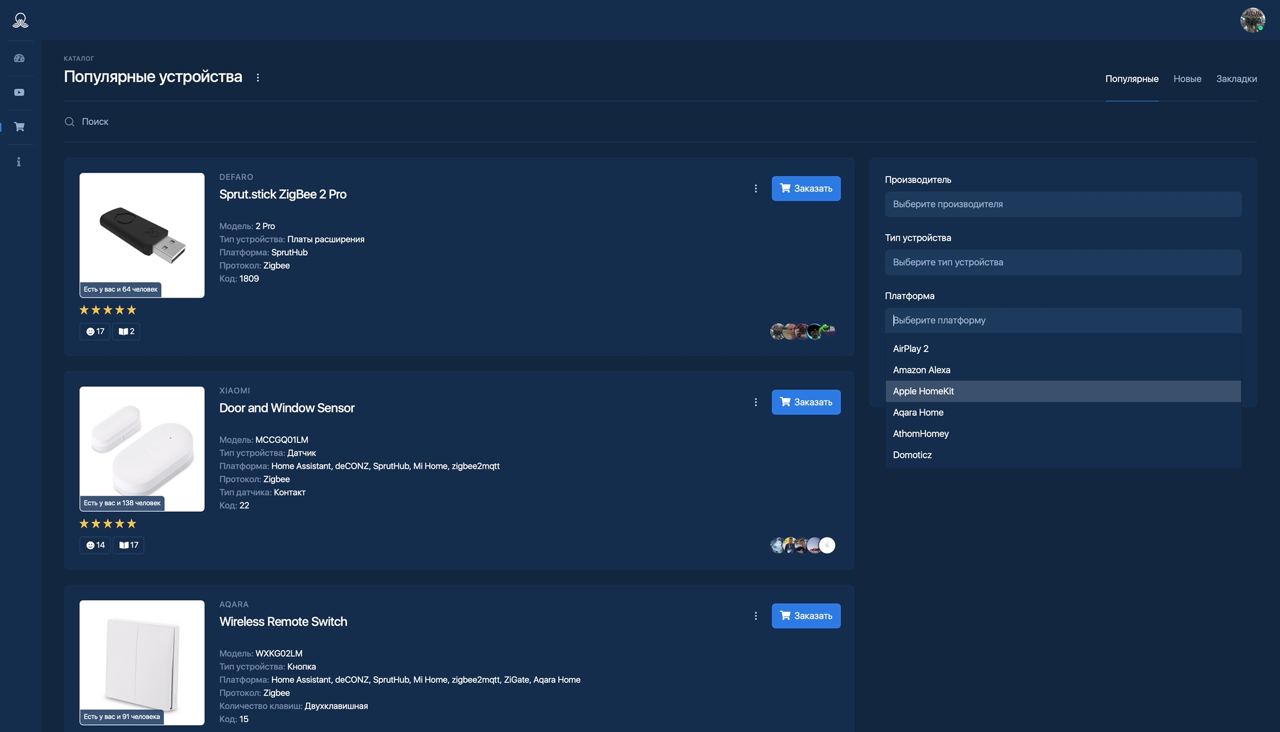The height and width of the screenshot is (732, 1280).
Task: Open the info icon in sidebar
Action: click(19, 162)
